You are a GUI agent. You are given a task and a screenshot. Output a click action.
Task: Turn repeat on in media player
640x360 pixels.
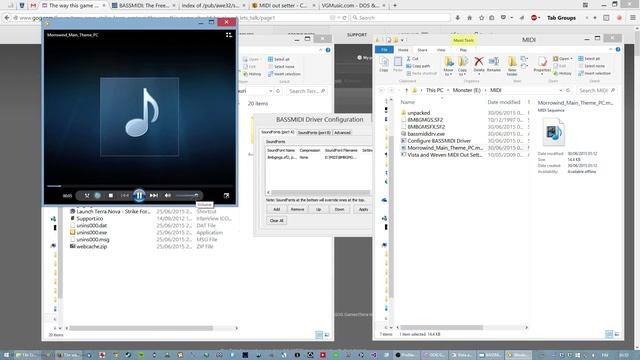pyautogui.click(x=98, y=196)
